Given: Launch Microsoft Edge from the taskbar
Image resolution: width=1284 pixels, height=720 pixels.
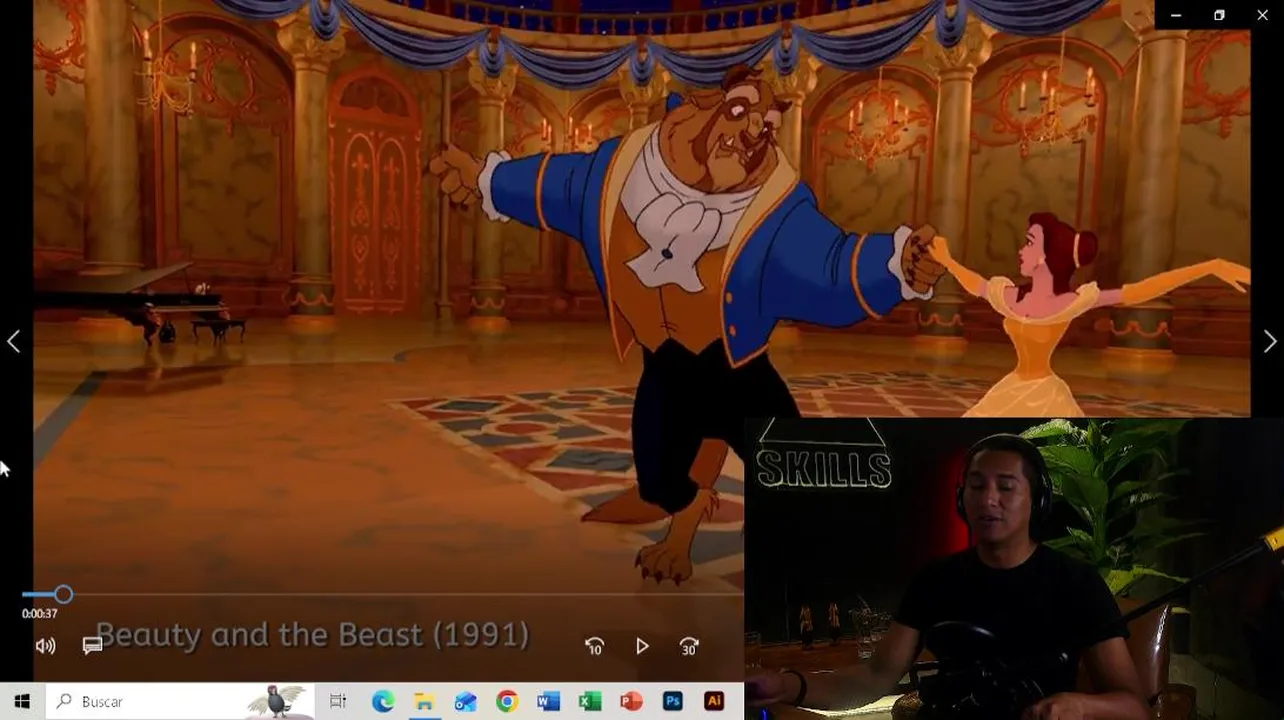Looking at the screenshot, I should 383,702.
